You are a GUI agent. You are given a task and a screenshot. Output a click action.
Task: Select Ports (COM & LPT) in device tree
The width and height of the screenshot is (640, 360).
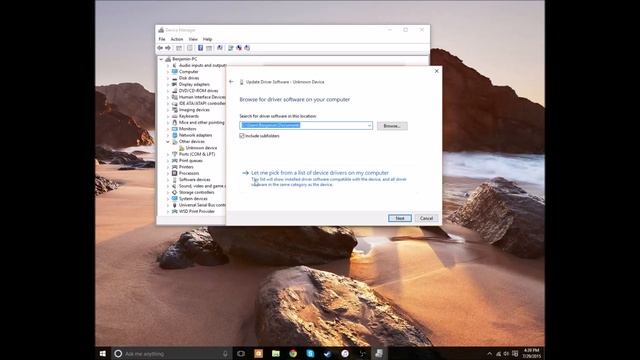pyautogui.click(x=197, y=154)
